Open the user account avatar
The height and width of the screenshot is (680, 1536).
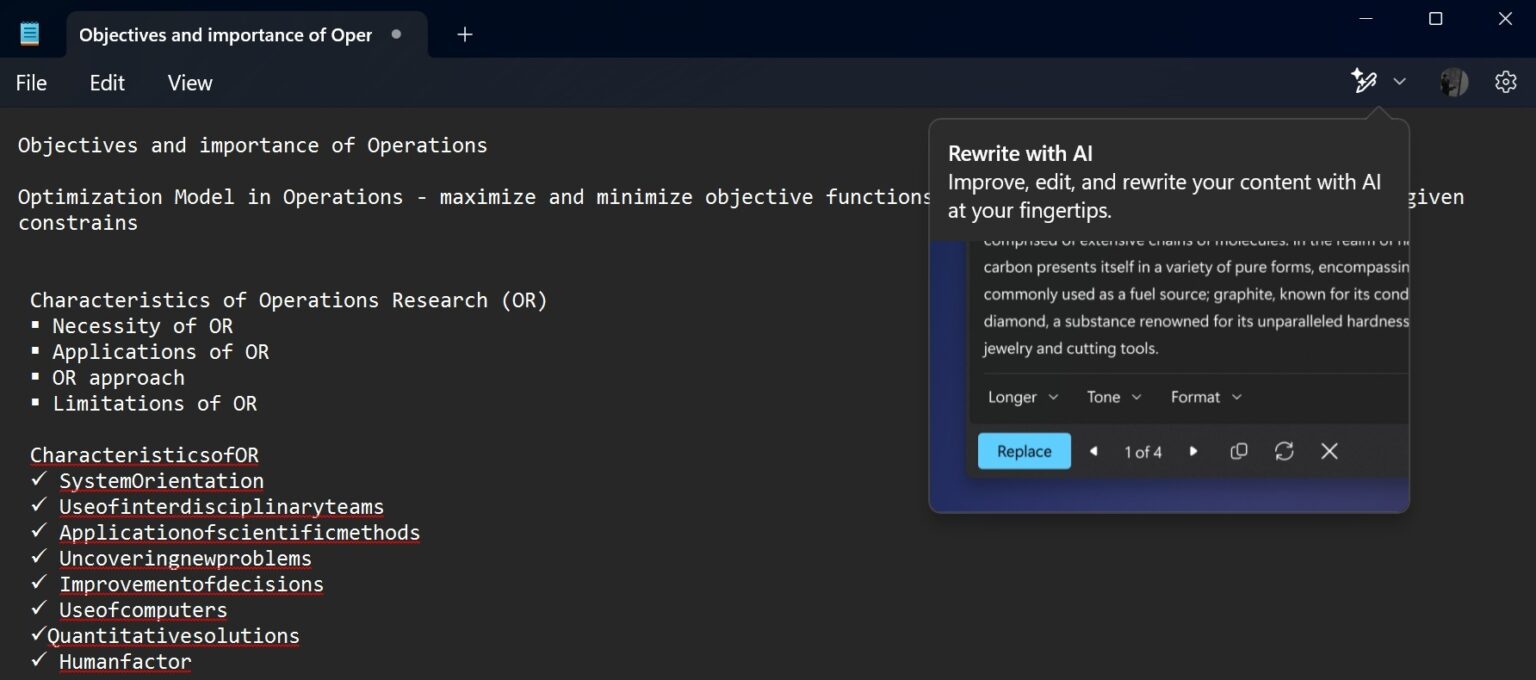(x=1452, y=81)
